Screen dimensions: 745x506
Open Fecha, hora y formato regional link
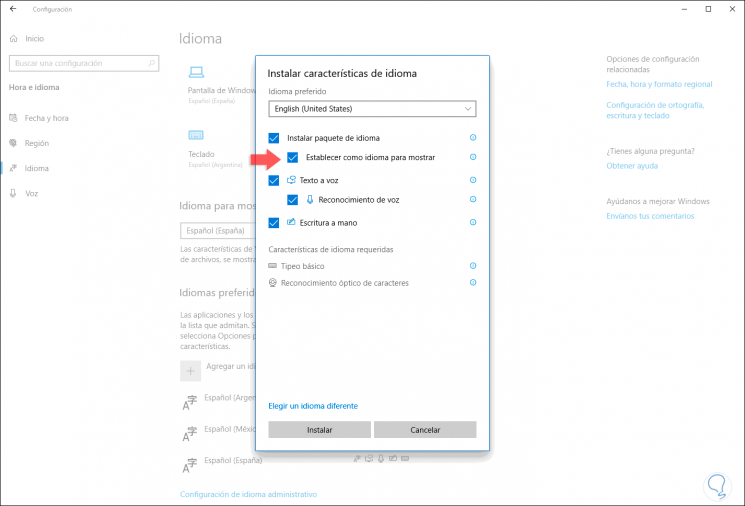(x=659, y=84)
